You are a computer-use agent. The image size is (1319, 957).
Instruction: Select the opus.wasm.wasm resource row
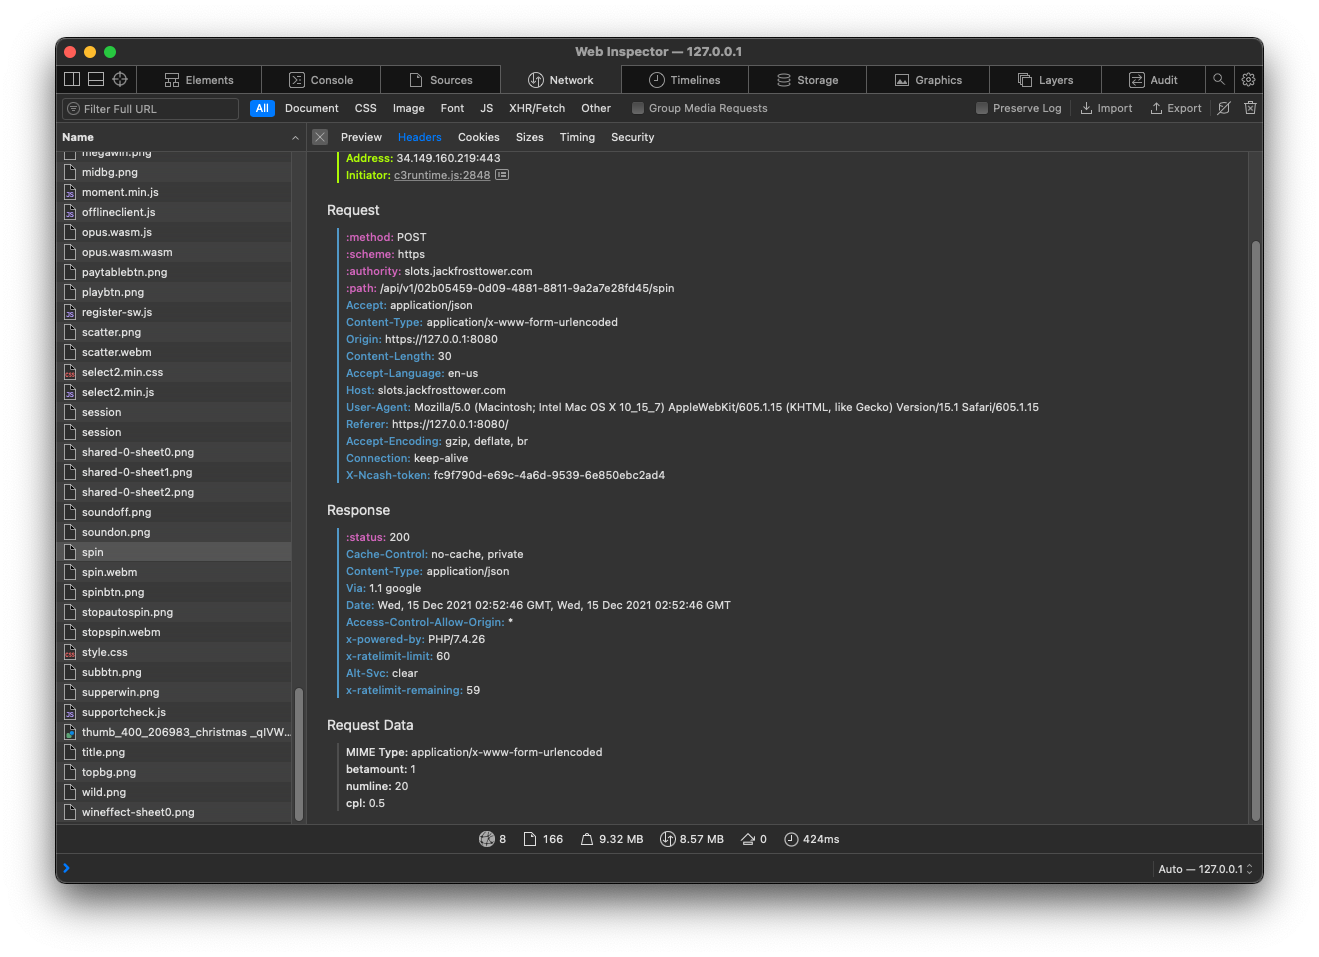pos(174,252)
